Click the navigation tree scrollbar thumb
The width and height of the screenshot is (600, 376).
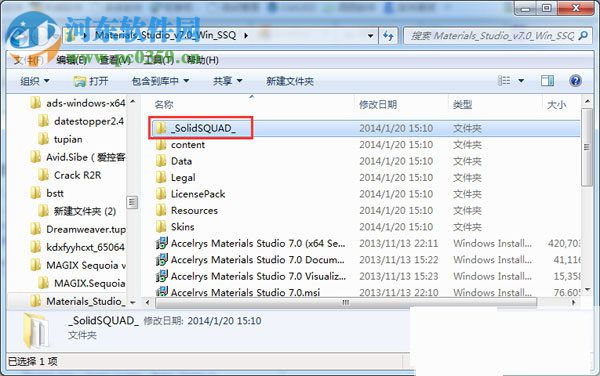click(132, 202)
